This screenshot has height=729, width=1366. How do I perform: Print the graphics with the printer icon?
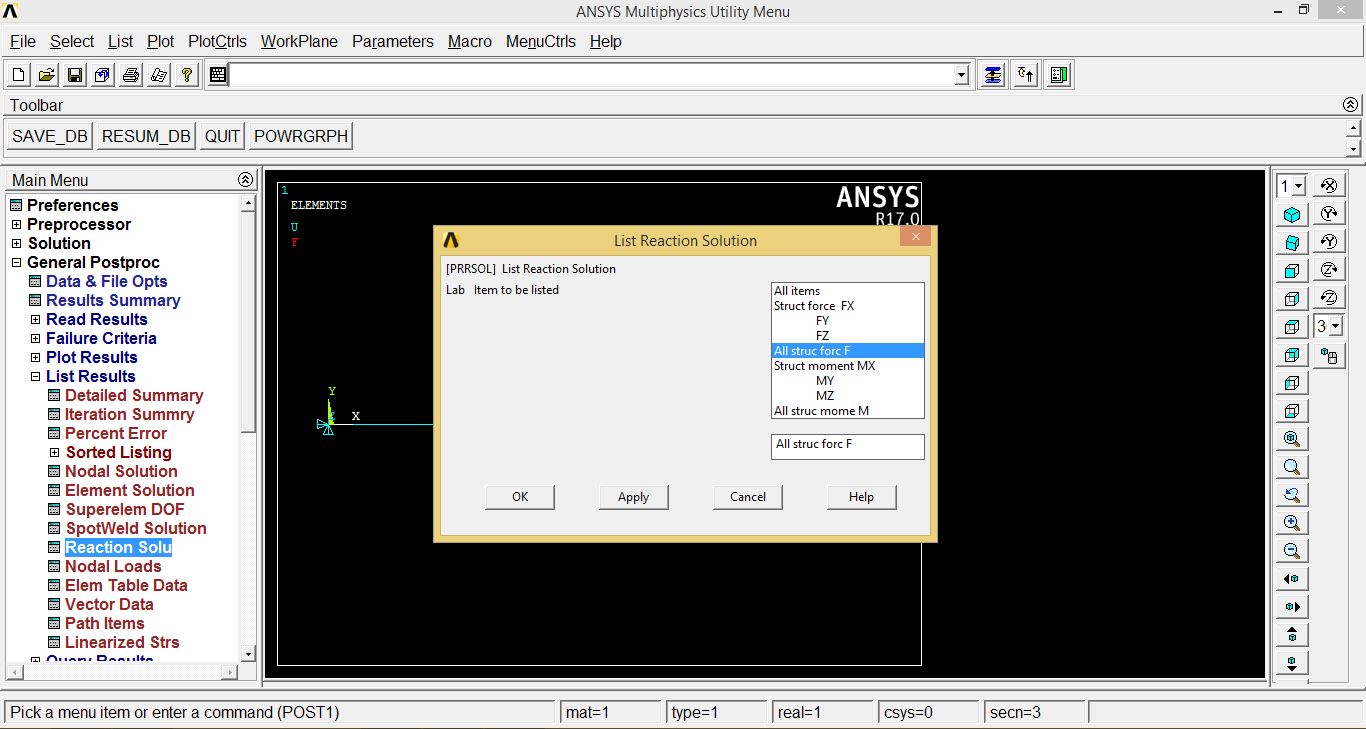tap(130, 73)
